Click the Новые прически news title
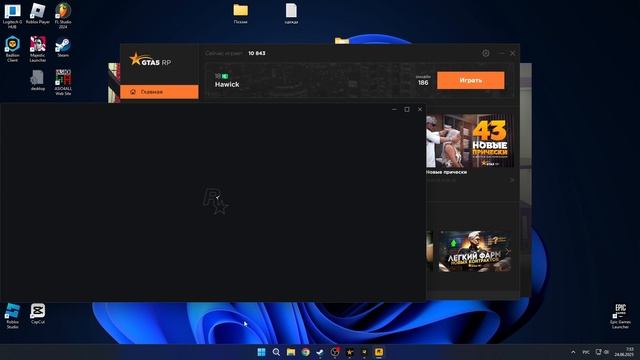 tap(446, 172)
